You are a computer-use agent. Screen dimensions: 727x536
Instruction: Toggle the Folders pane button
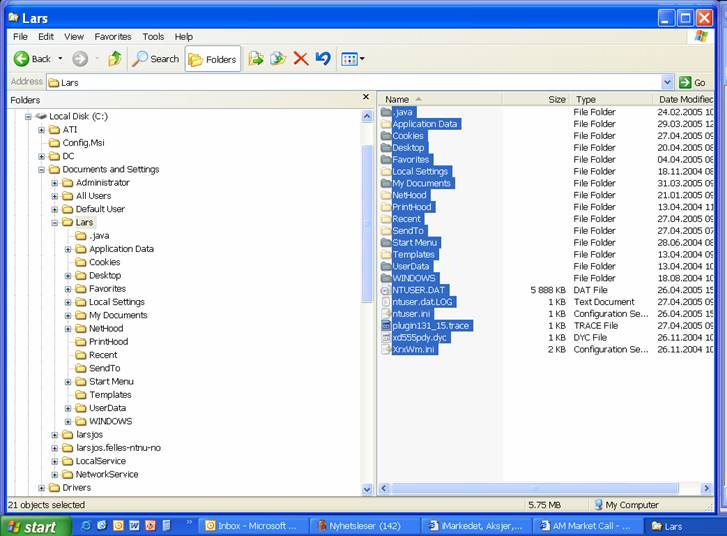pos(212,59)
